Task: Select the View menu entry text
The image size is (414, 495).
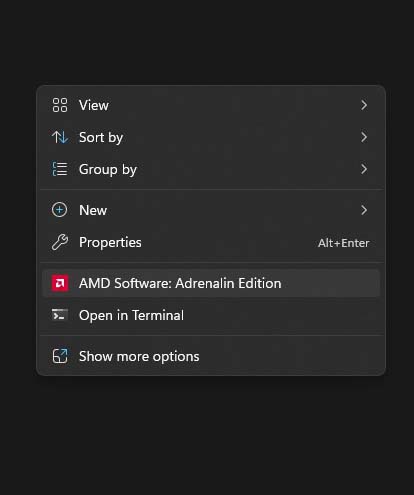Action: (x=94, y=105)
